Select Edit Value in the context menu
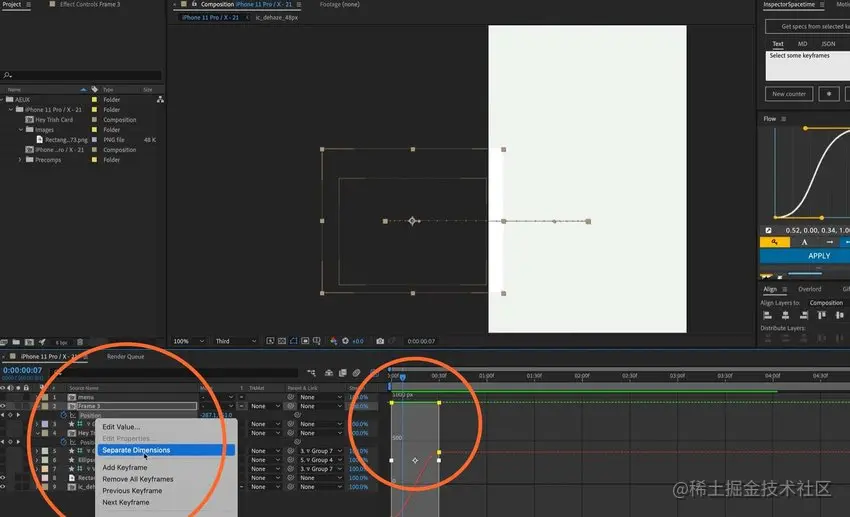This screenshot has width=850, height=517. [x=121, y=427]
